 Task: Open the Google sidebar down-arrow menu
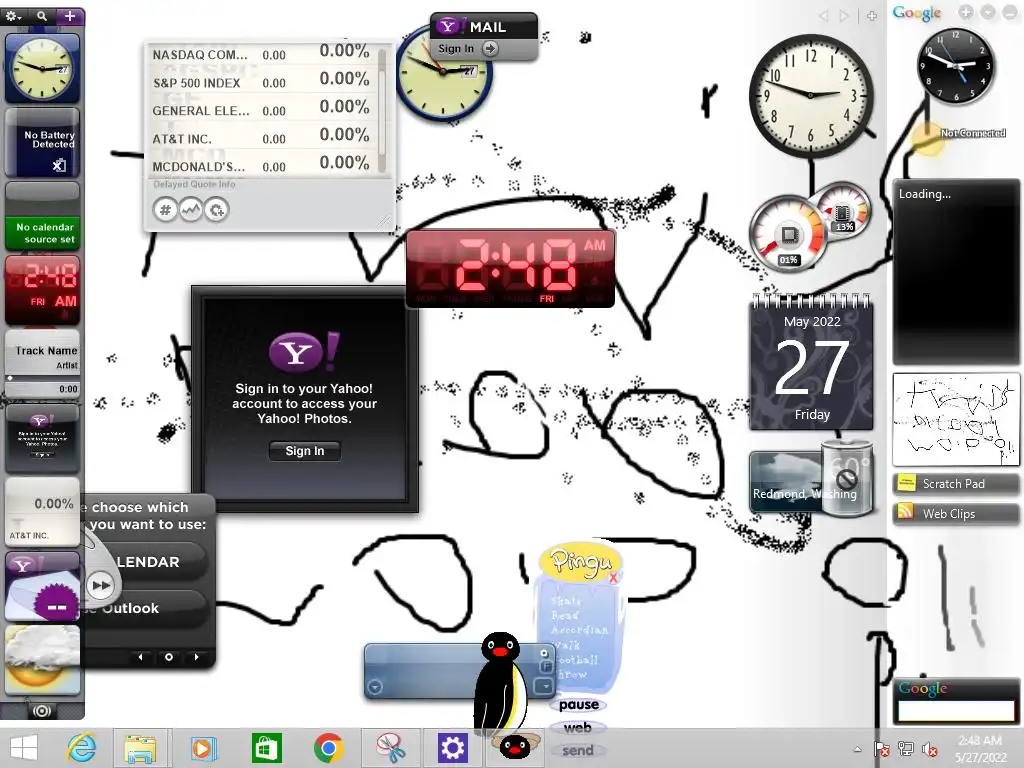988,12
